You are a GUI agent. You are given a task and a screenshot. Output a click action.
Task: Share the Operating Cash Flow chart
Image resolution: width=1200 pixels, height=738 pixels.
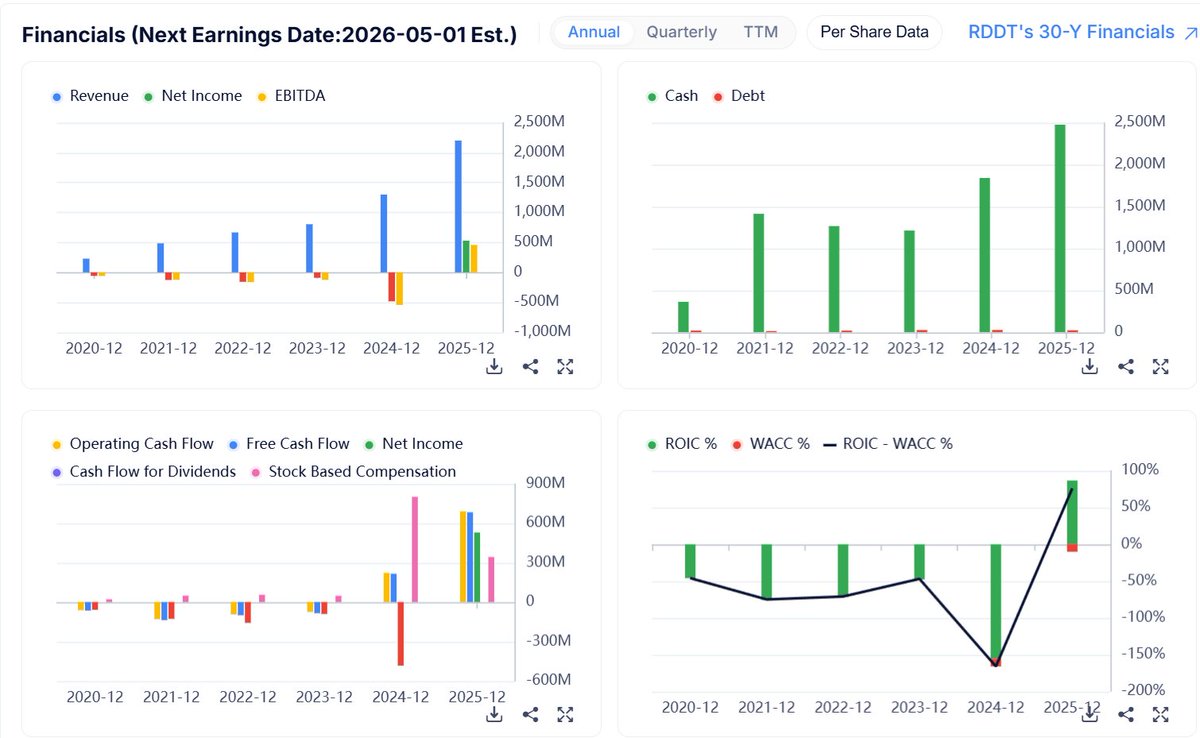[x=530, y=714]
